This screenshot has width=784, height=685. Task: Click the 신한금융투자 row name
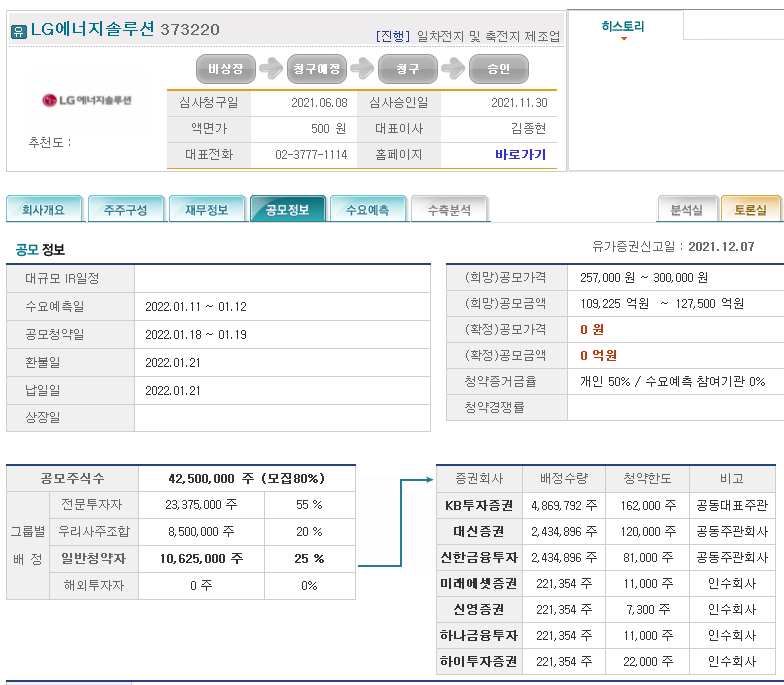tap(479, 558)
